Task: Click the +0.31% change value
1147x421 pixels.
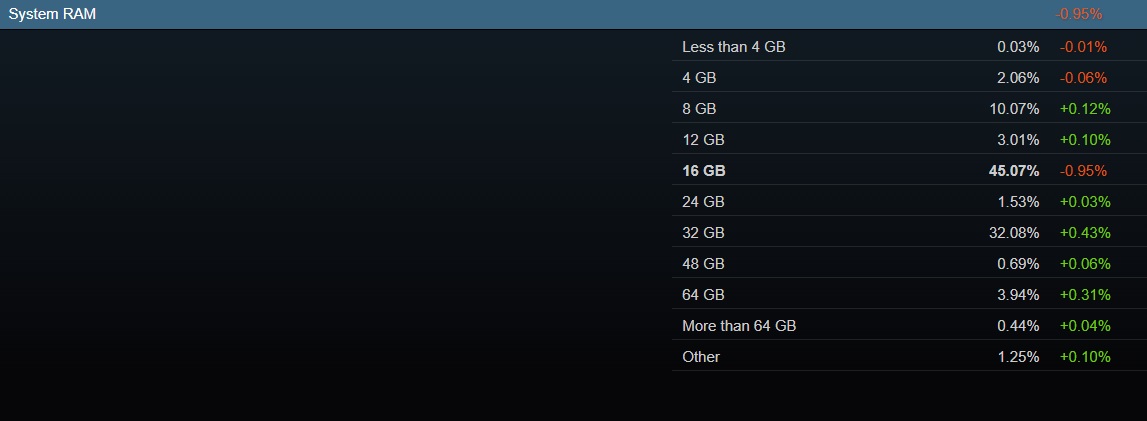Action: 1083,295
